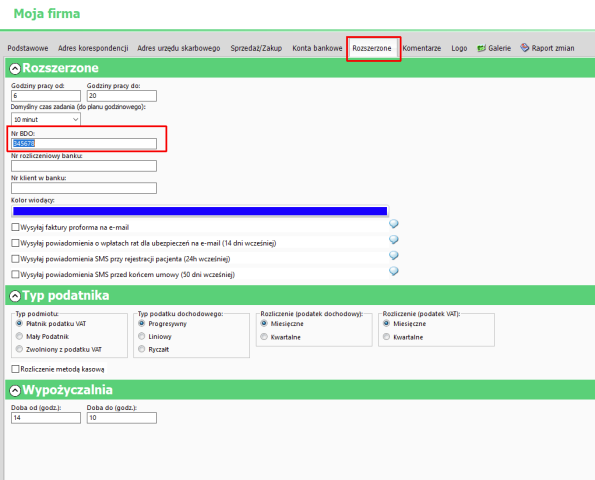Click Nr klient w banku field
Screen dimensions: 595x480
click(84, 188)
